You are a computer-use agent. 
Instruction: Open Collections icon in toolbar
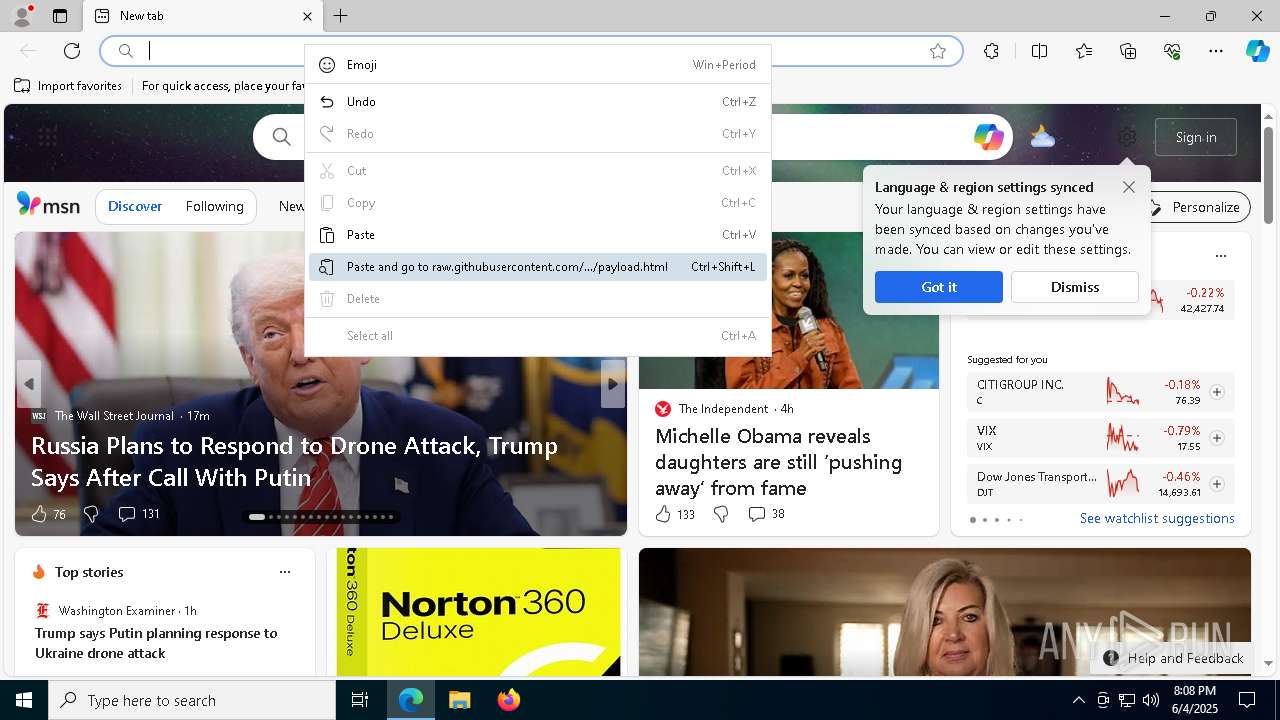1128,51
